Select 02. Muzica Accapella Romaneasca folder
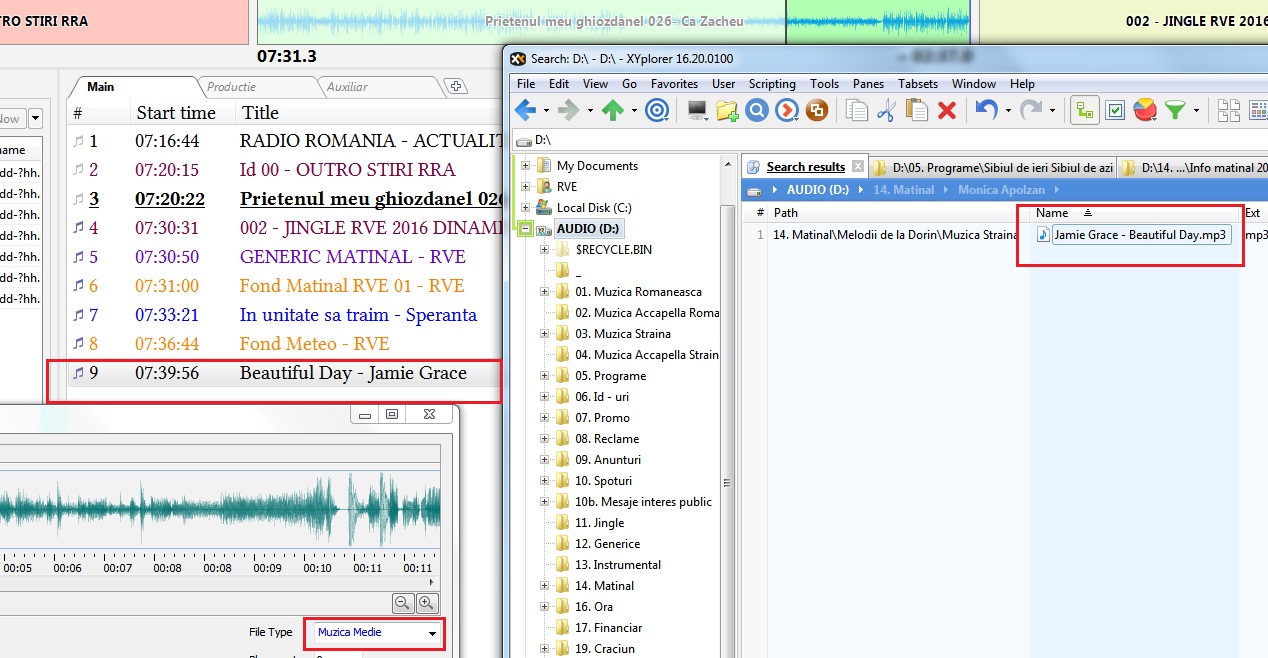Screen dimensions: 1268x658 point(646,313)
